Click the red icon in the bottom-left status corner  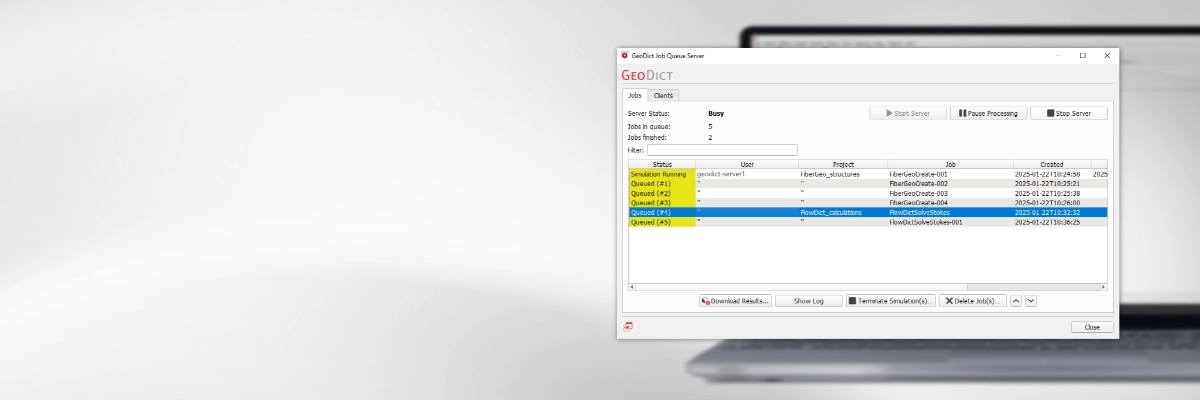click(628, 326)
